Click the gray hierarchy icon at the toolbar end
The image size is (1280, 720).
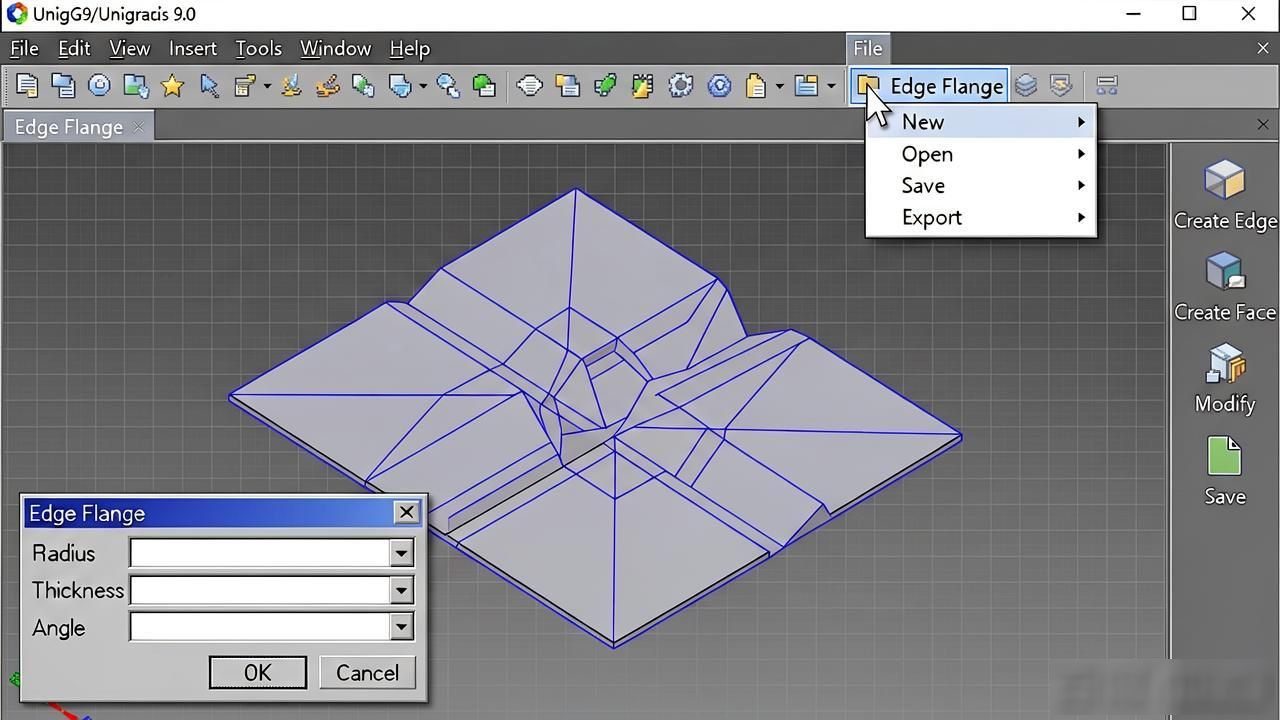coord(1106,86)
